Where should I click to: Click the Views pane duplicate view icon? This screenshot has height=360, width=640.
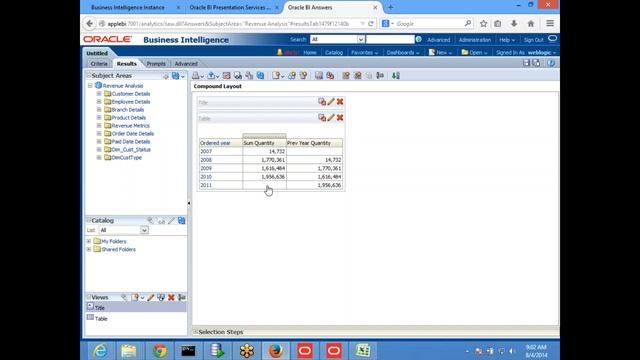[x=161, y=298]
